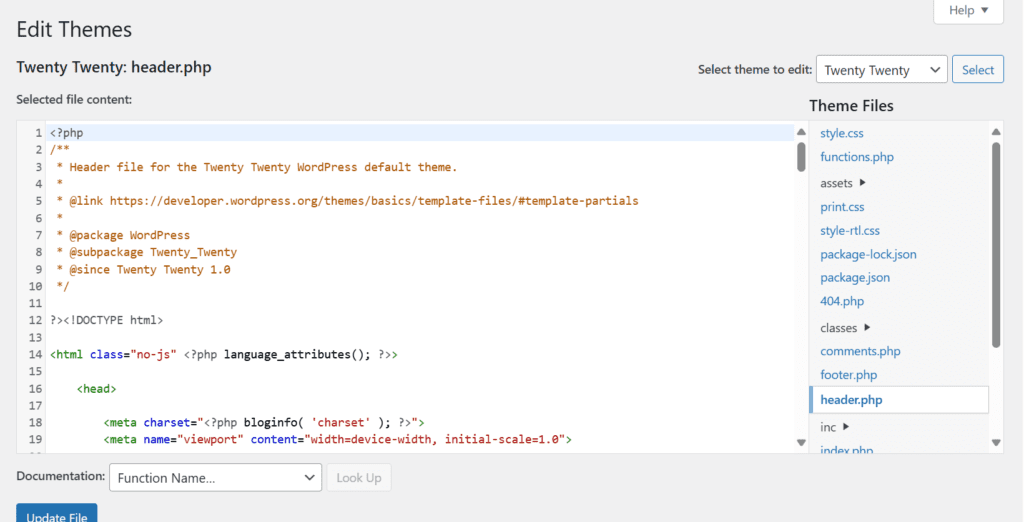Click the Update File button

click(x=57, y=514)
